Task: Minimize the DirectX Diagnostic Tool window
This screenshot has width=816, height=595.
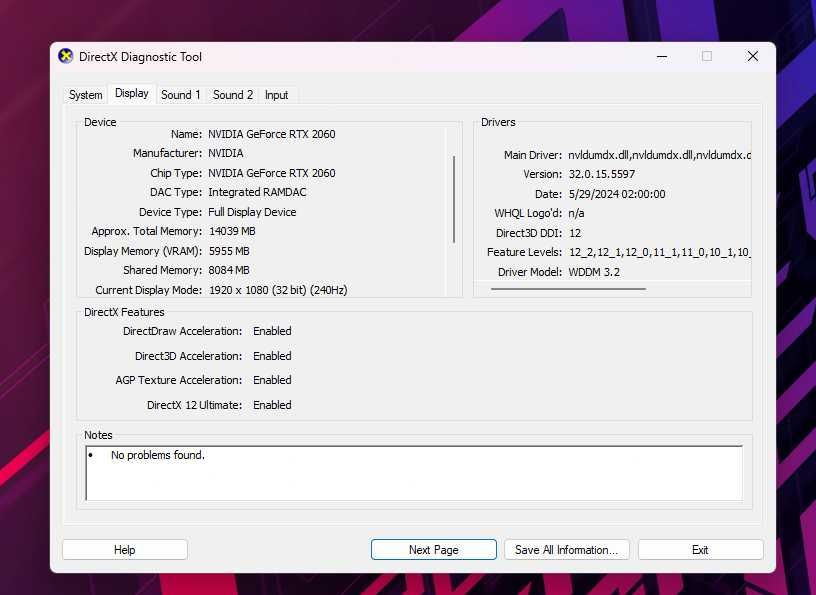Action: pyautogui.click(x=662, y=56)
